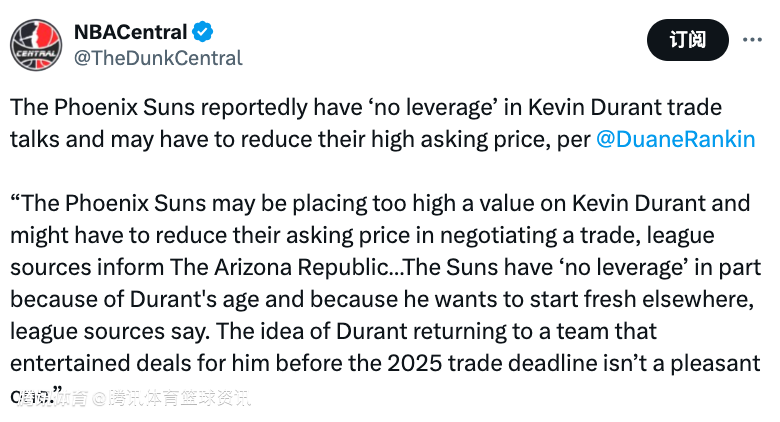Viewport: 780px width, 422px height.
Task: Click the tweet's first line about Phoenix Suns
Action: tap(366, 107)
